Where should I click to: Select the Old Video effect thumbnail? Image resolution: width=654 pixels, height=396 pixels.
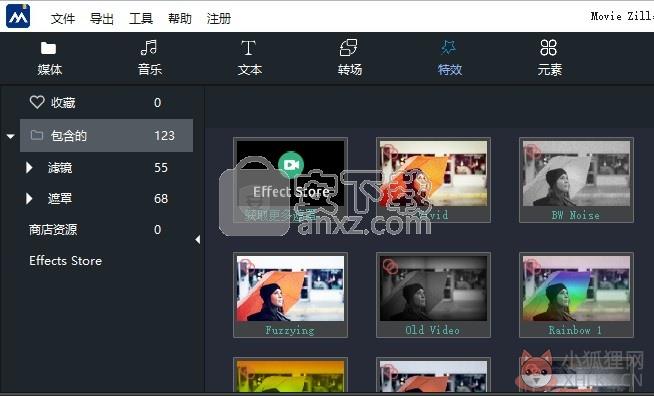coord(433,295)
